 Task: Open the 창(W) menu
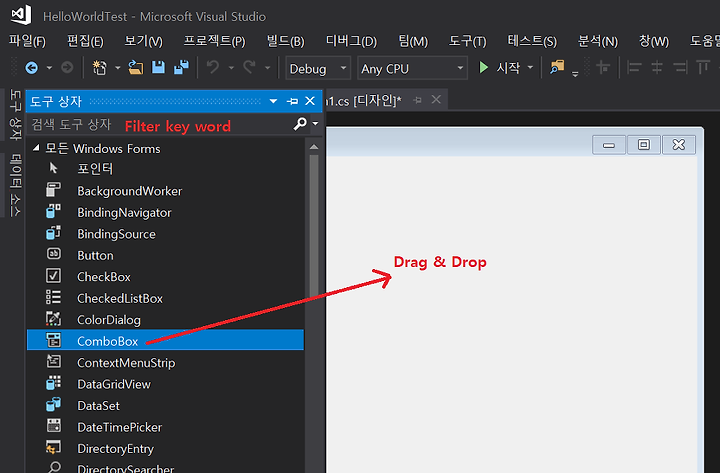653,41
